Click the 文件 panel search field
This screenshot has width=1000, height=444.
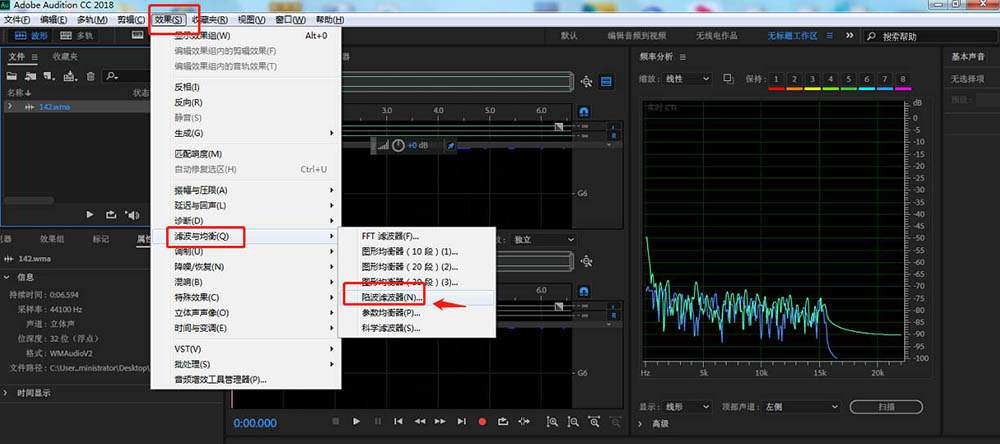(x=127, y=77)
